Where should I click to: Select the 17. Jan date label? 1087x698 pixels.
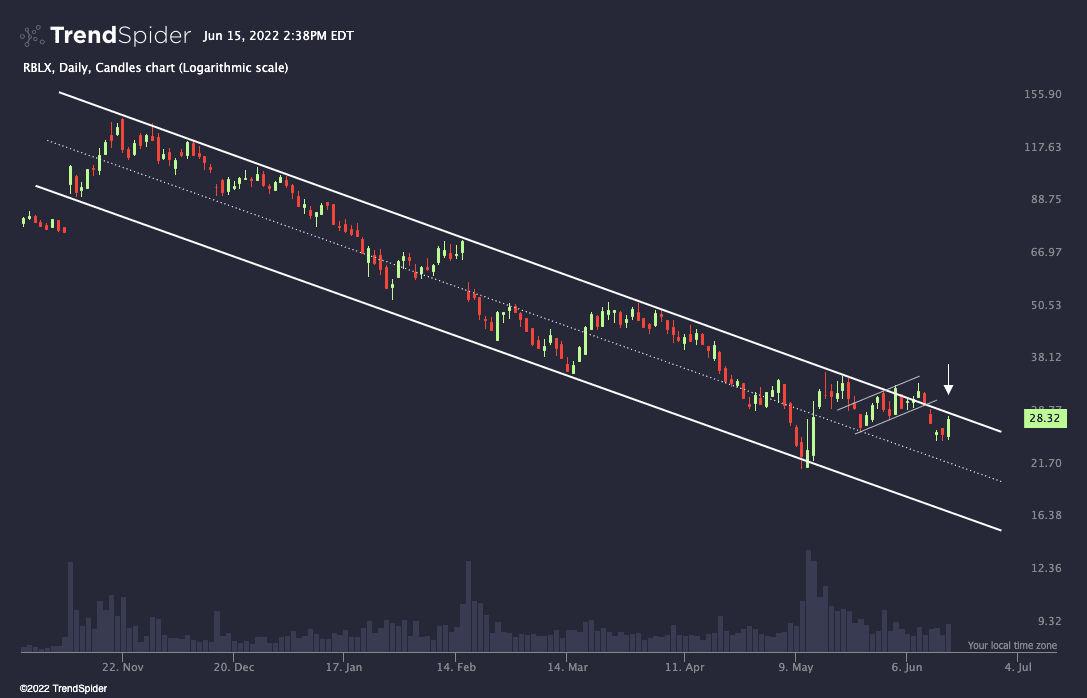click(343, 666)
